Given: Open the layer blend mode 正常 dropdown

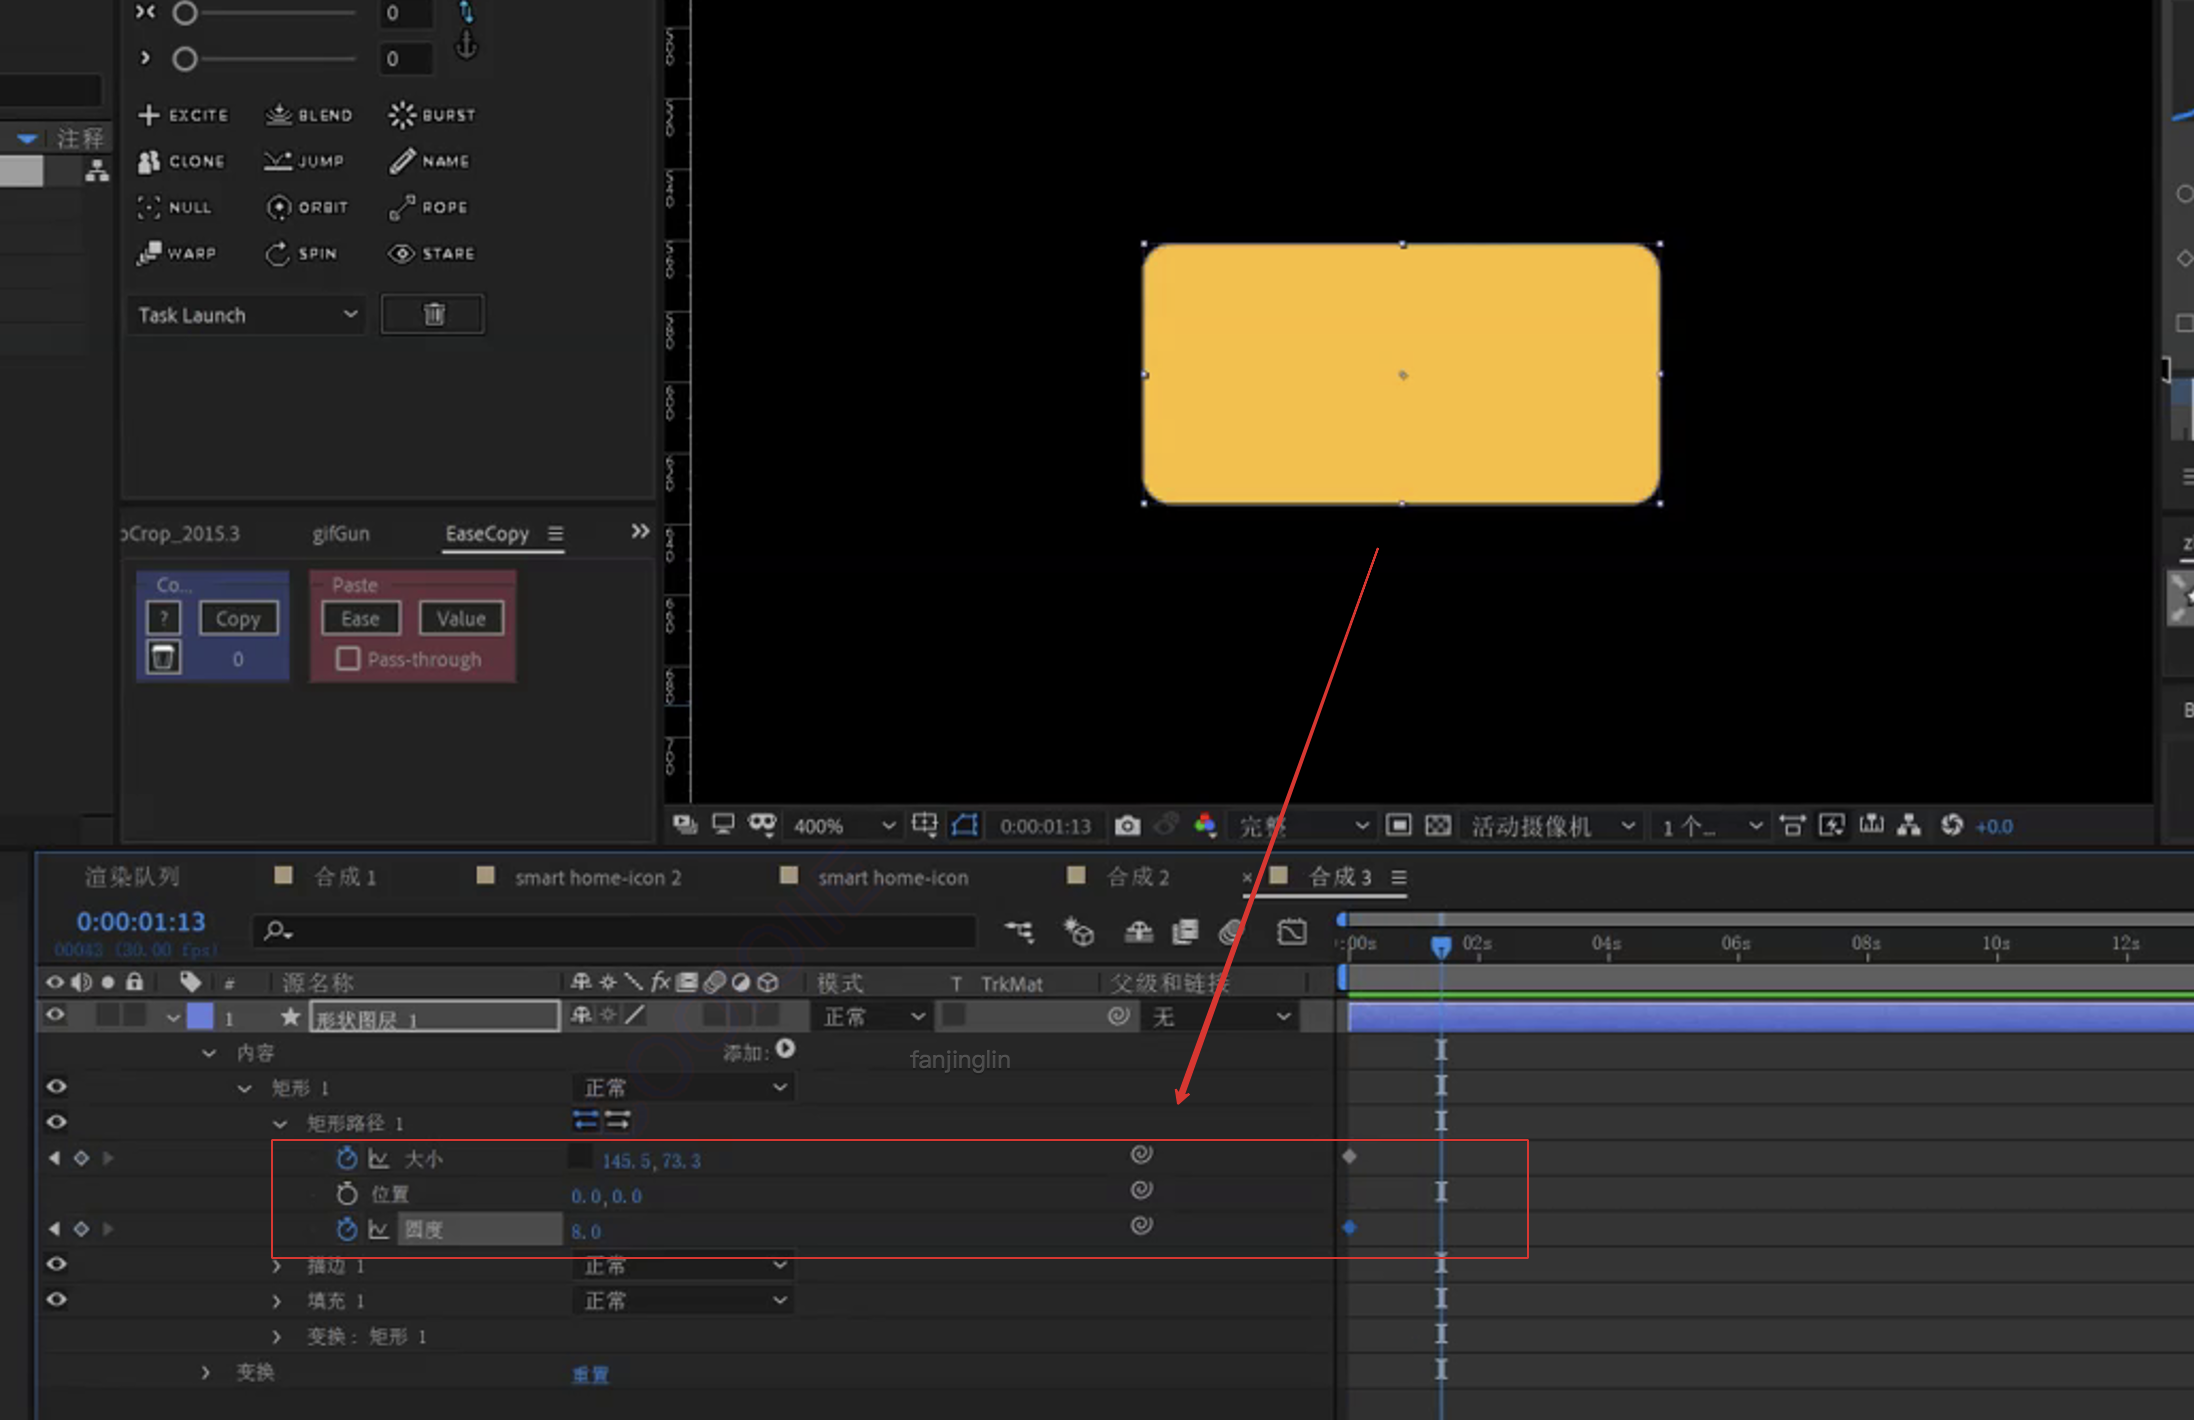Looking at the screenshot, I should point(873,1017).
